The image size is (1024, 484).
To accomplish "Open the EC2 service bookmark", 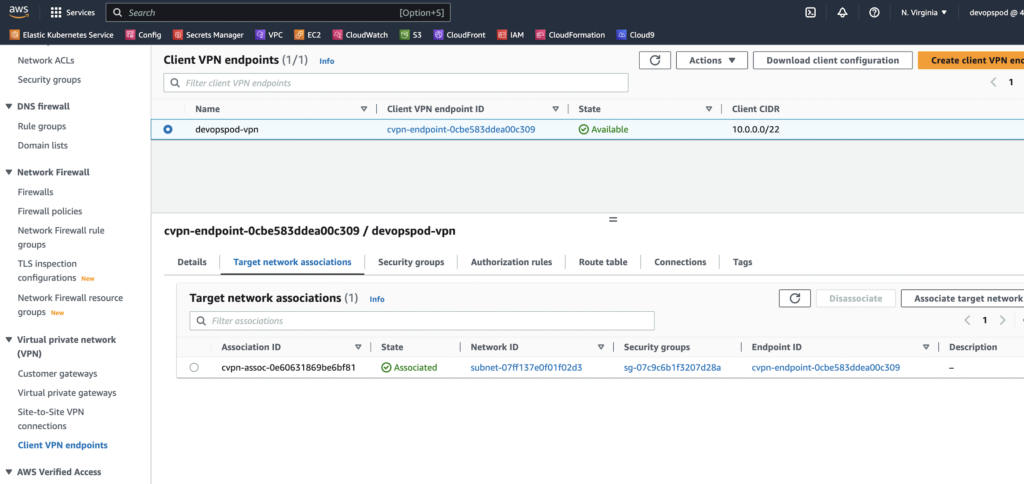I will 308,35.
